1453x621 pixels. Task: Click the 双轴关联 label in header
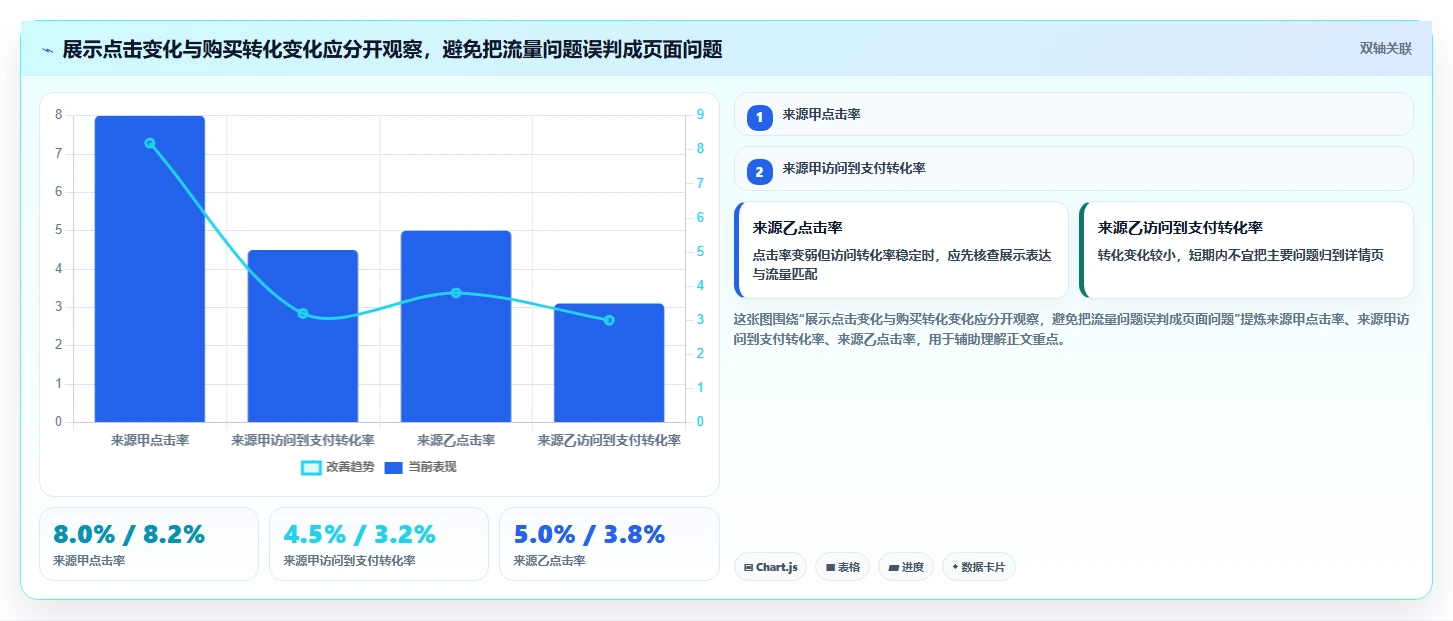tap(1385, 48)
